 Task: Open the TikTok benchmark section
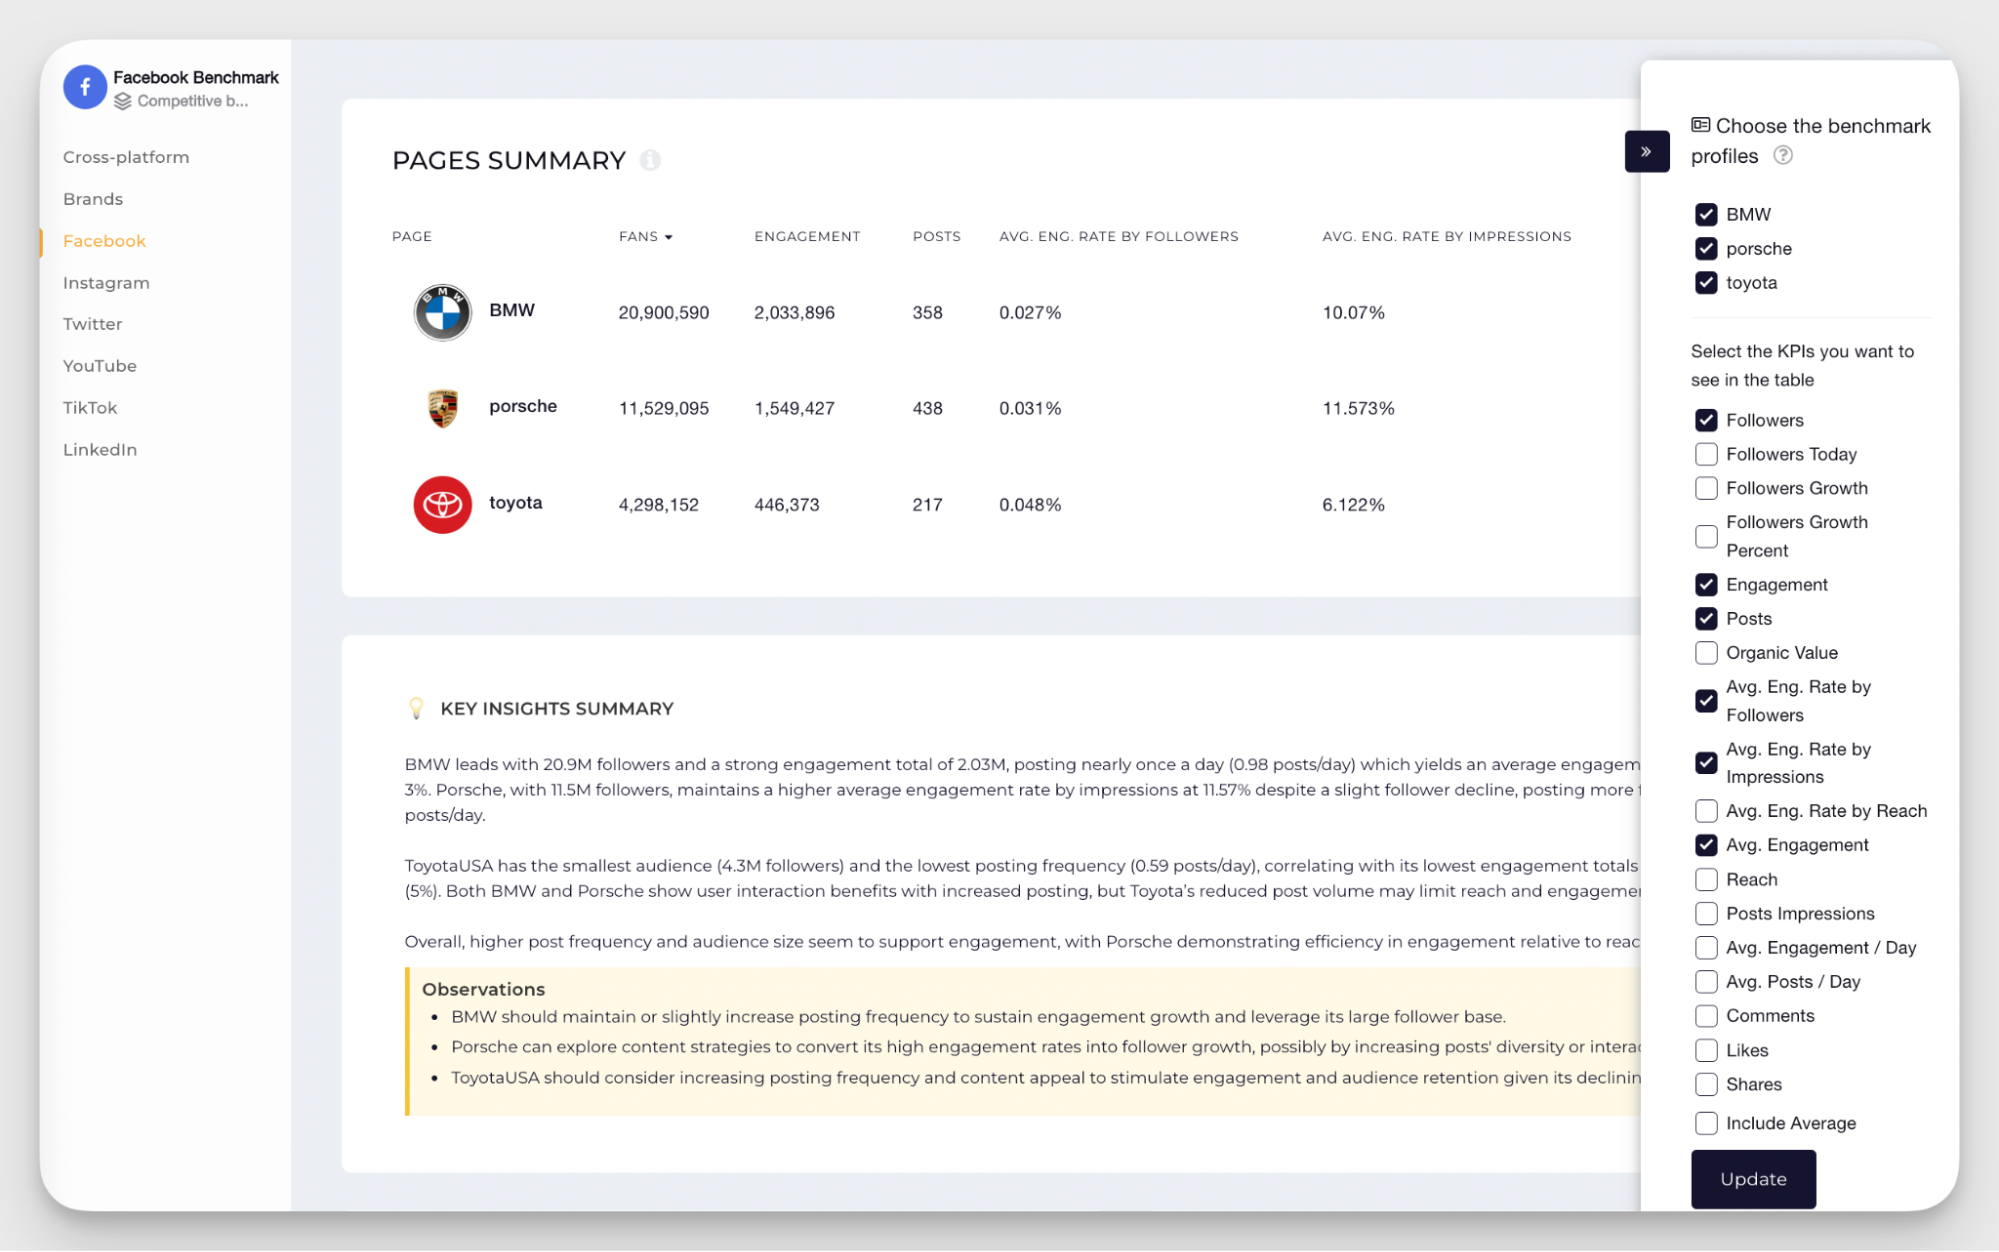[x=90, y=407]
